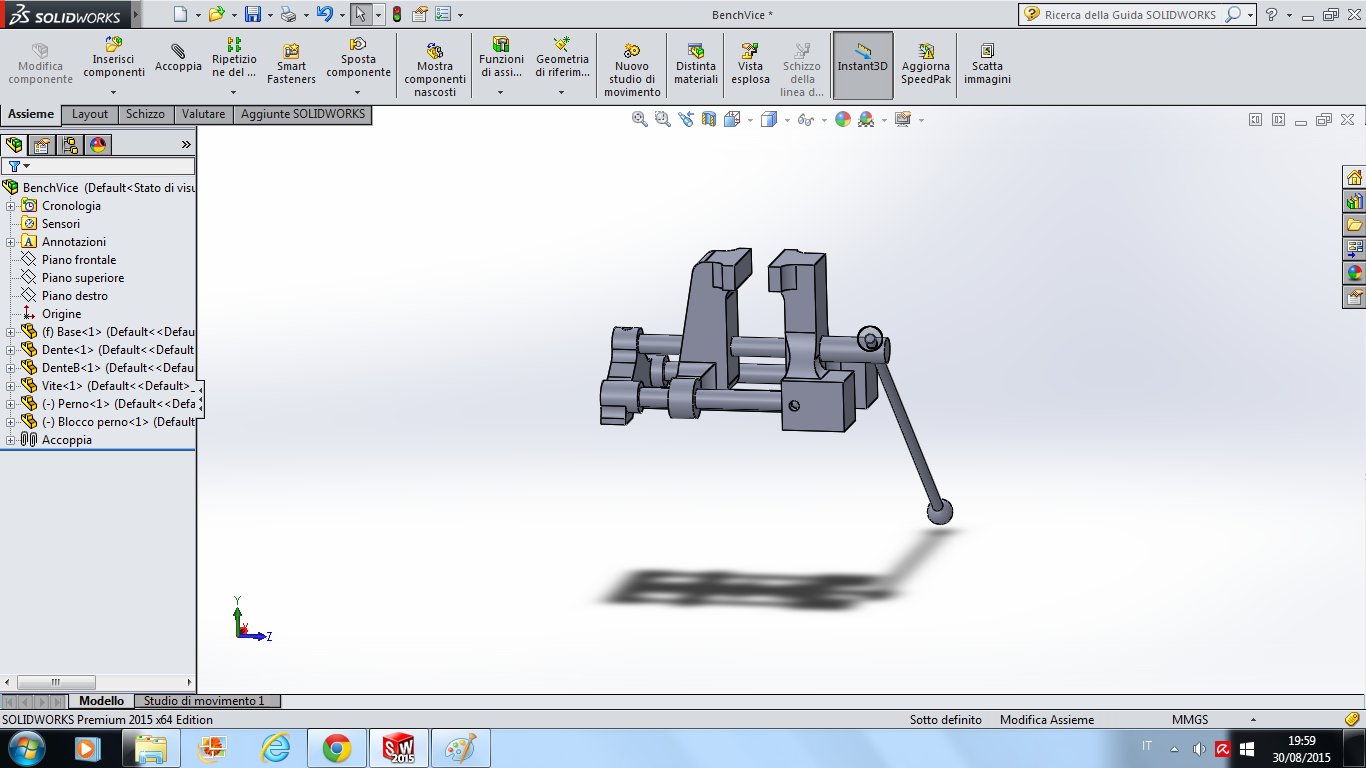Open SOLIDWORKS Resources home task pane

pyautogui.click(x=1354, y=178)
